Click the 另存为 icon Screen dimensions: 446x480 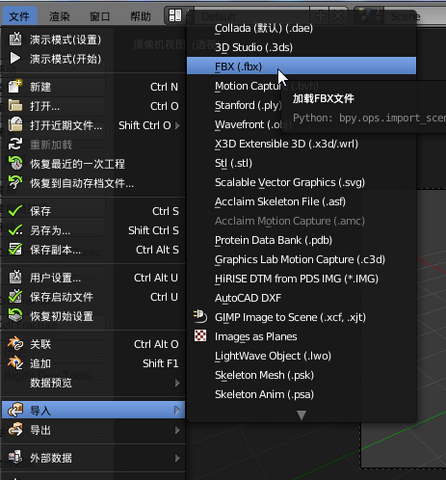pyautogui.click(x=15, y=230)
